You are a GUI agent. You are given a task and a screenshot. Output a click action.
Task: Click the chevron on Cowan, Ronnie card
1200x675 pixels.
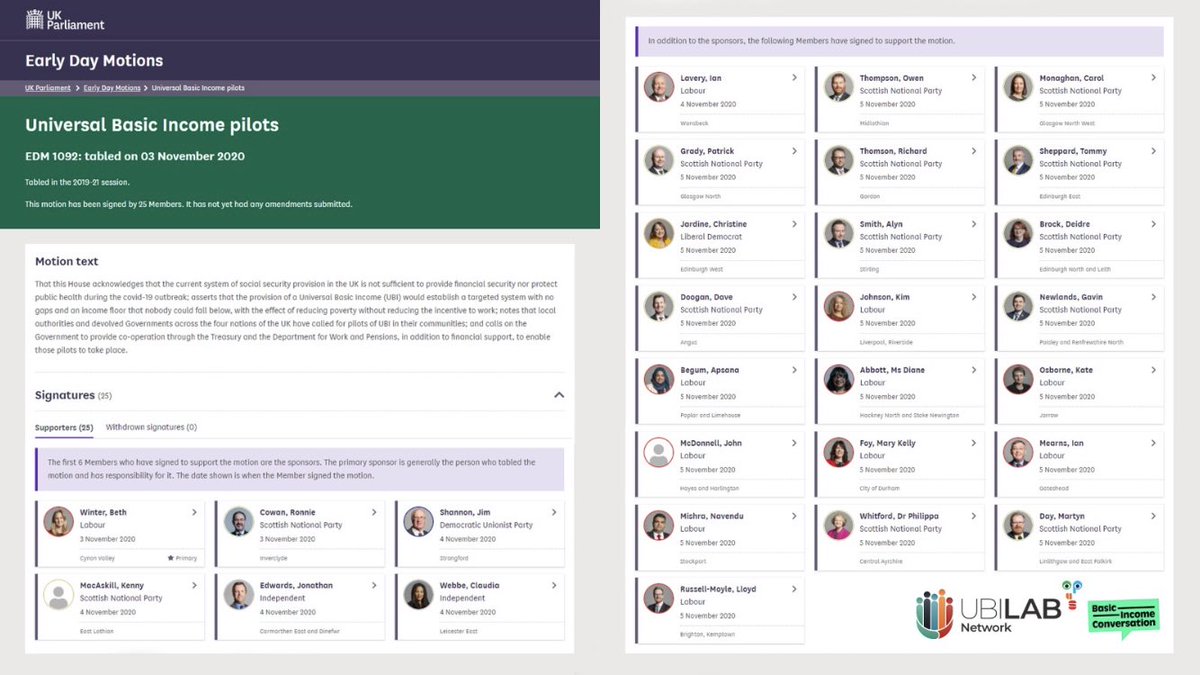click(374, 512)
